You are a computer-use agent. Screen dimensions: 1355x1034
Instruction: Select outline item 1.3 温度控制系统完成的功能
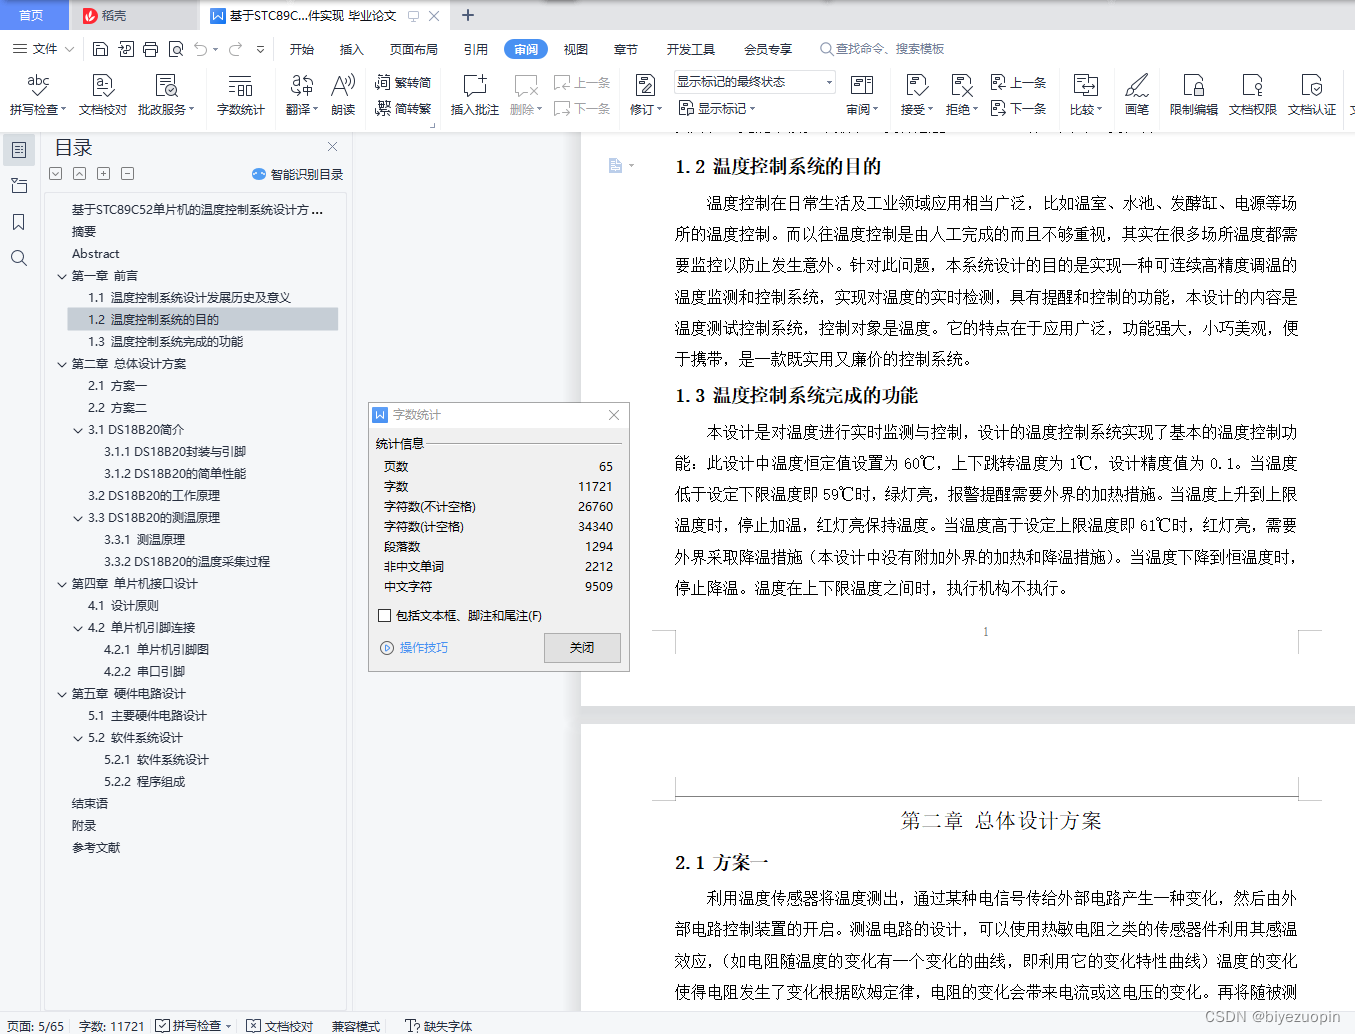click(x=166, y=342)
